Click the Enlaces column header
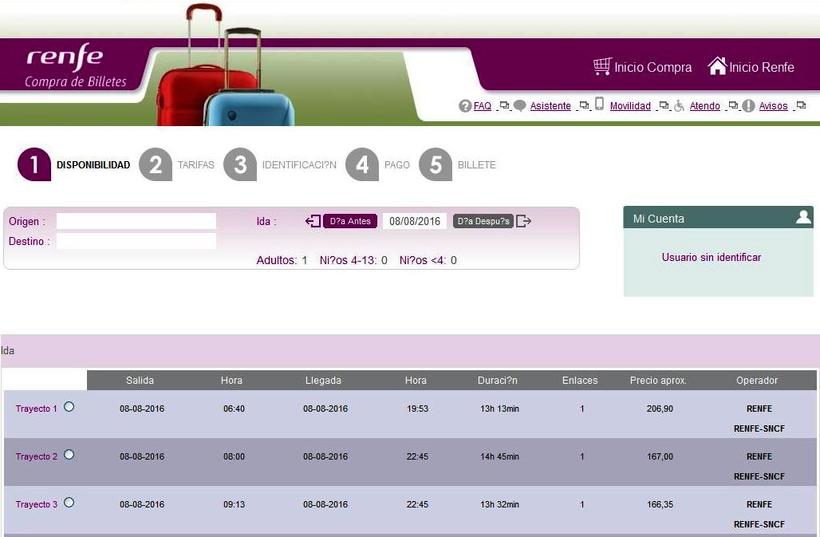Viewport: 820px width, 537px height. coord(580,380)
